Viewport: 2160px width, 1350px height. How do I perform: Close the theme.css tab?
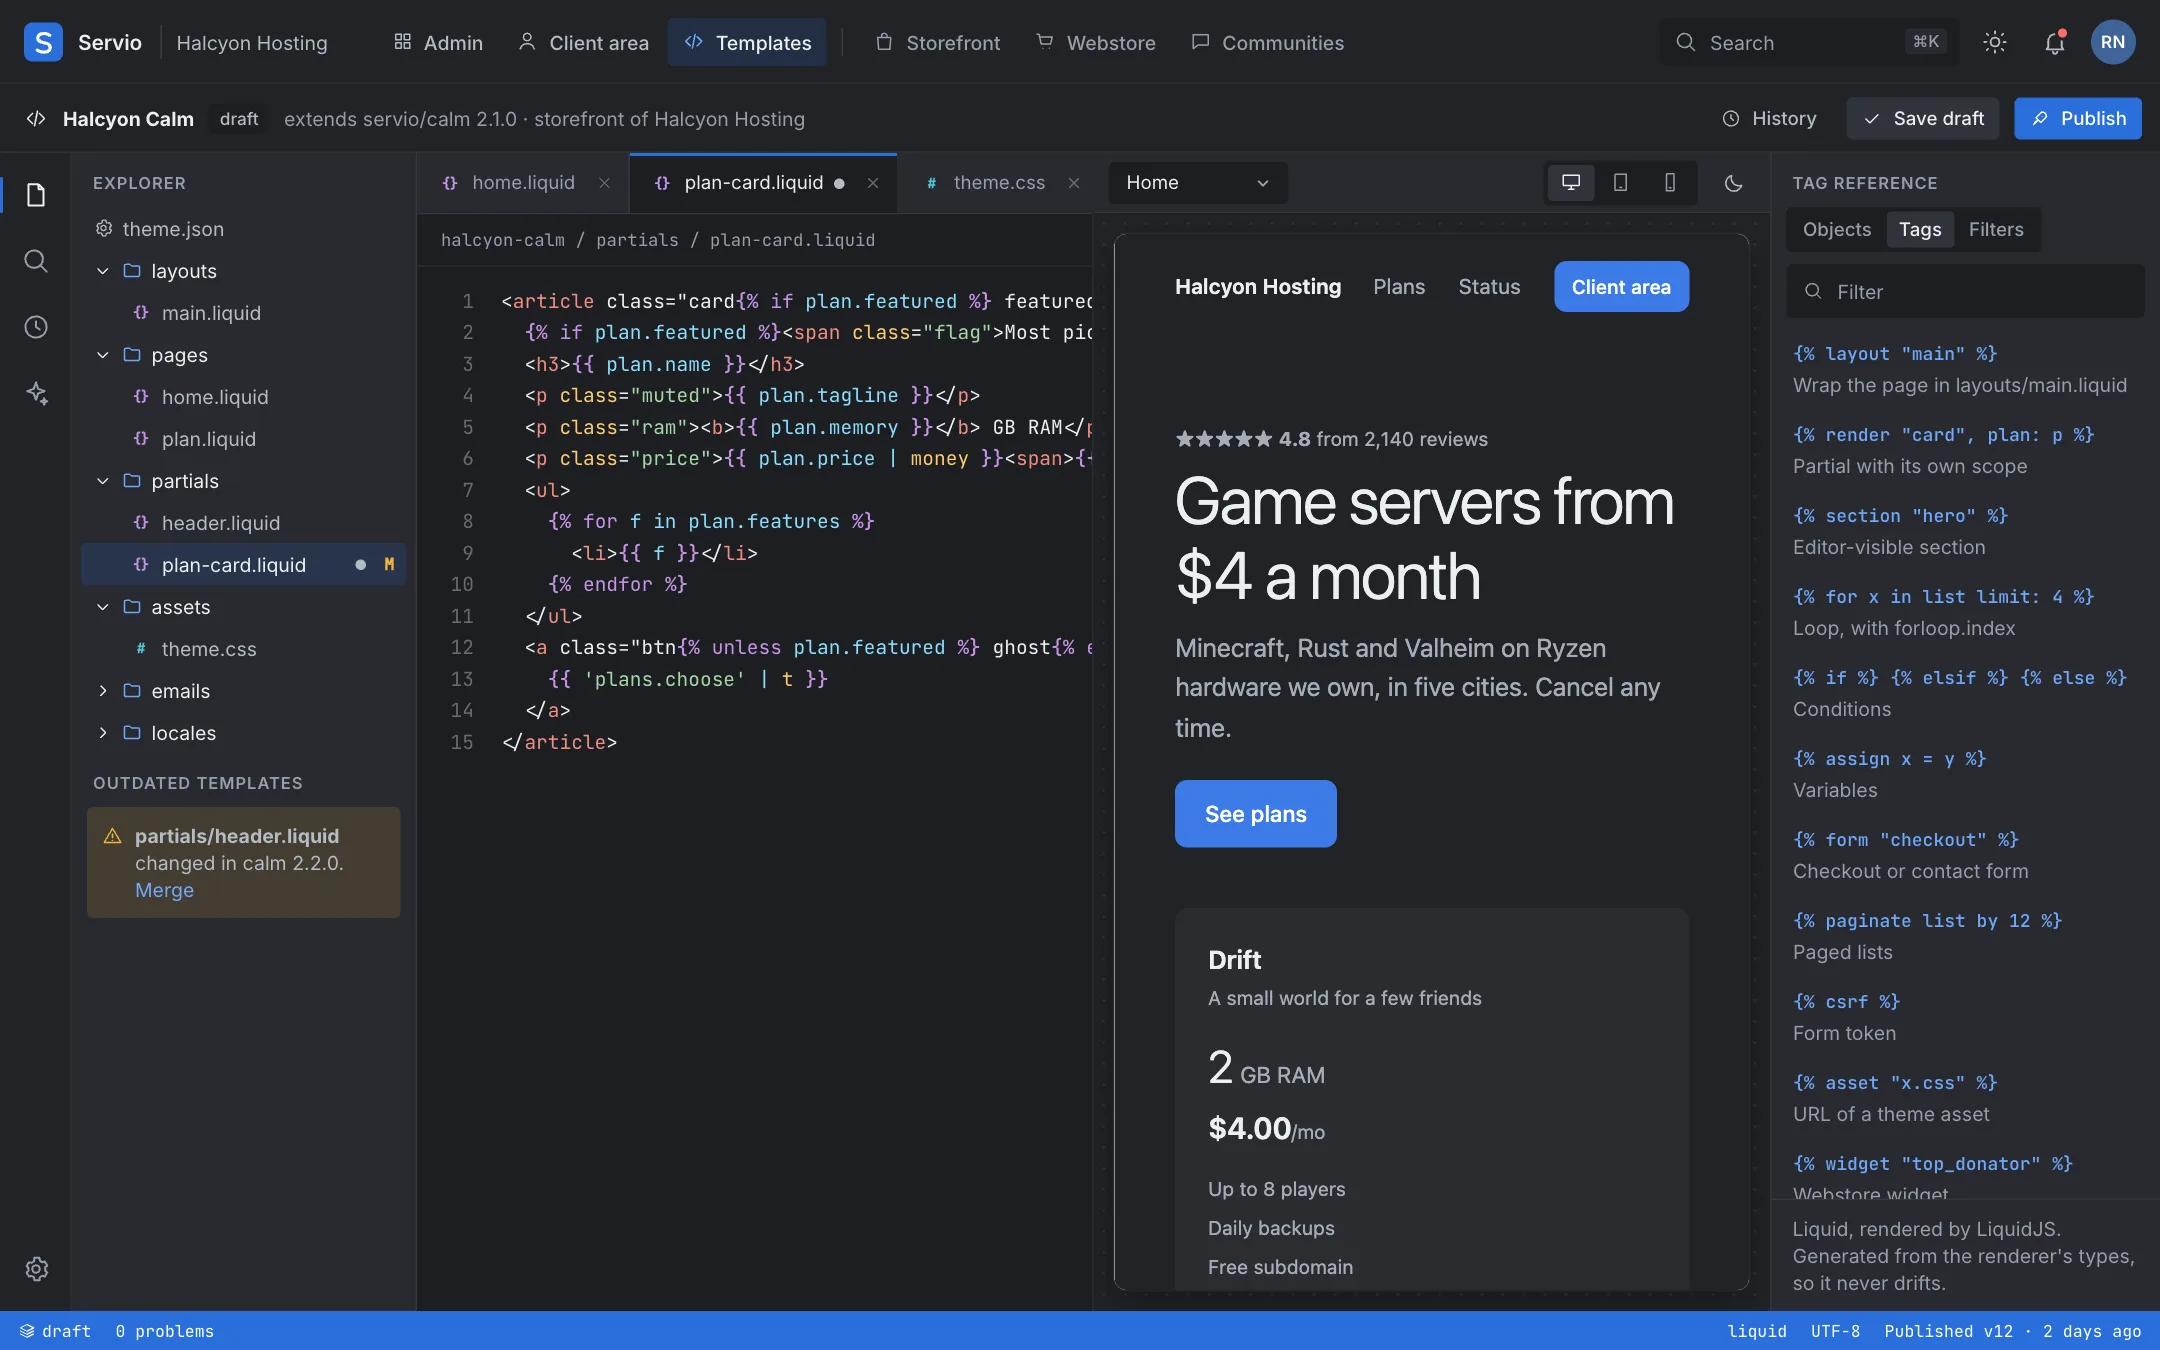pos(1074,183)
